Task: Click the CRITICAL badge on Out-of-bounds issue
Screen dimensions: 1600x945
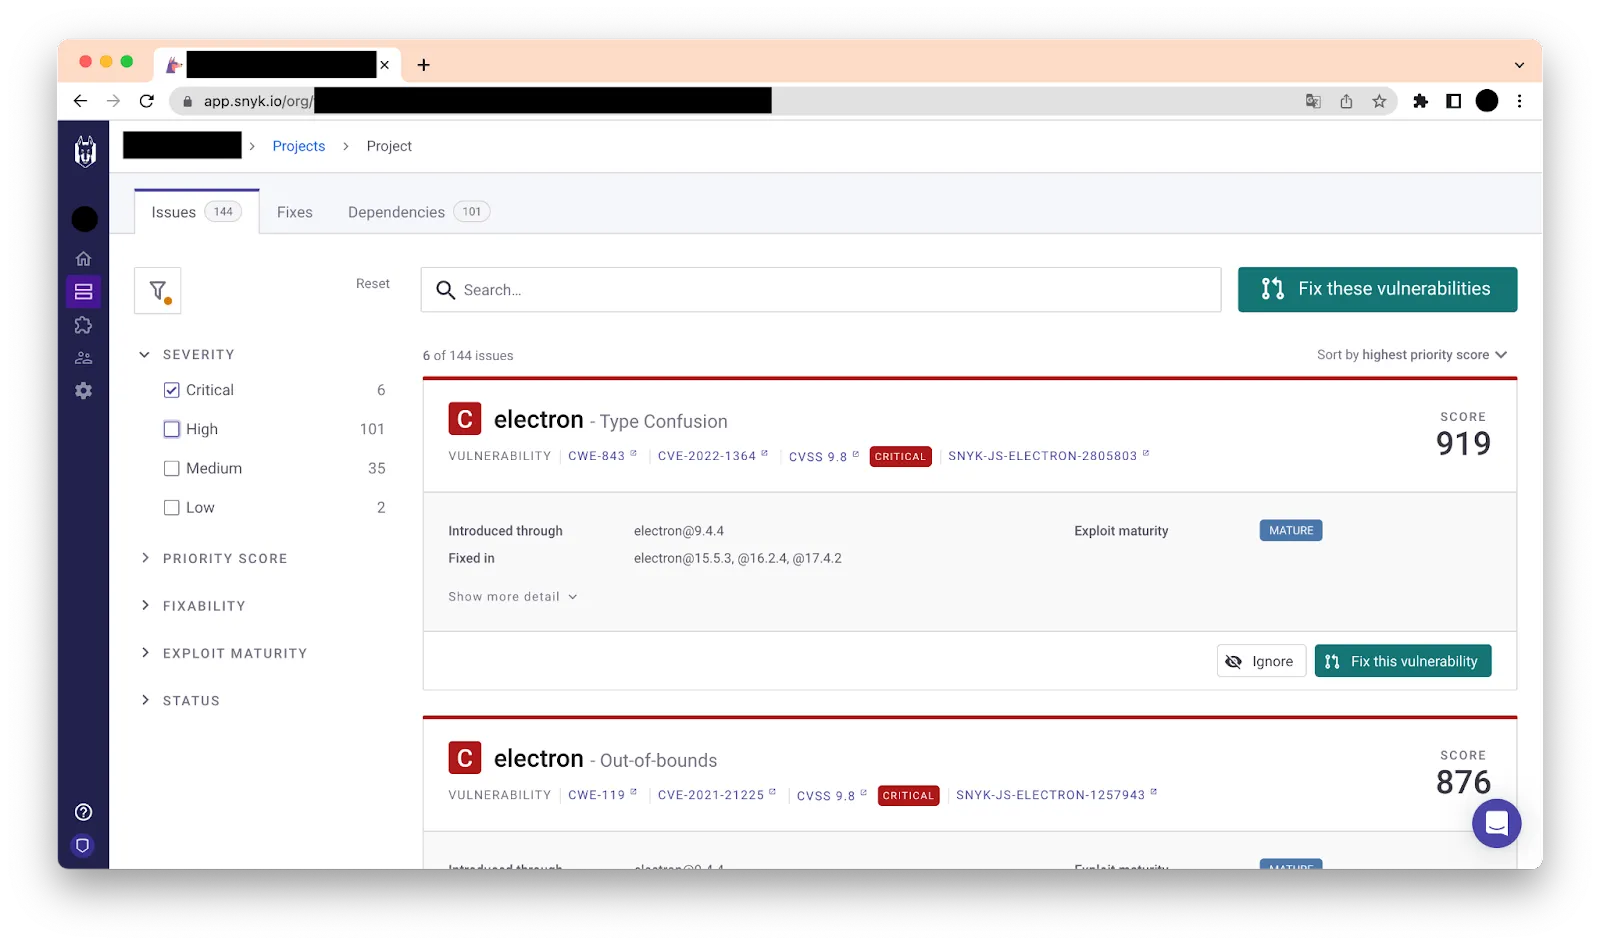Action: coord(908,796)
